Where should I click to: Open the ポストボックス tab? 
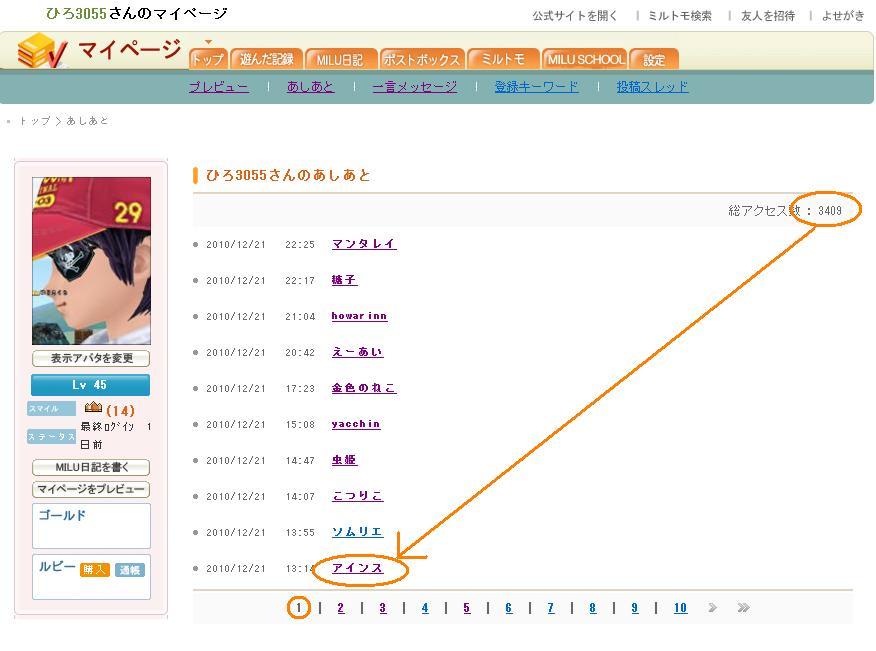point(422,59)
